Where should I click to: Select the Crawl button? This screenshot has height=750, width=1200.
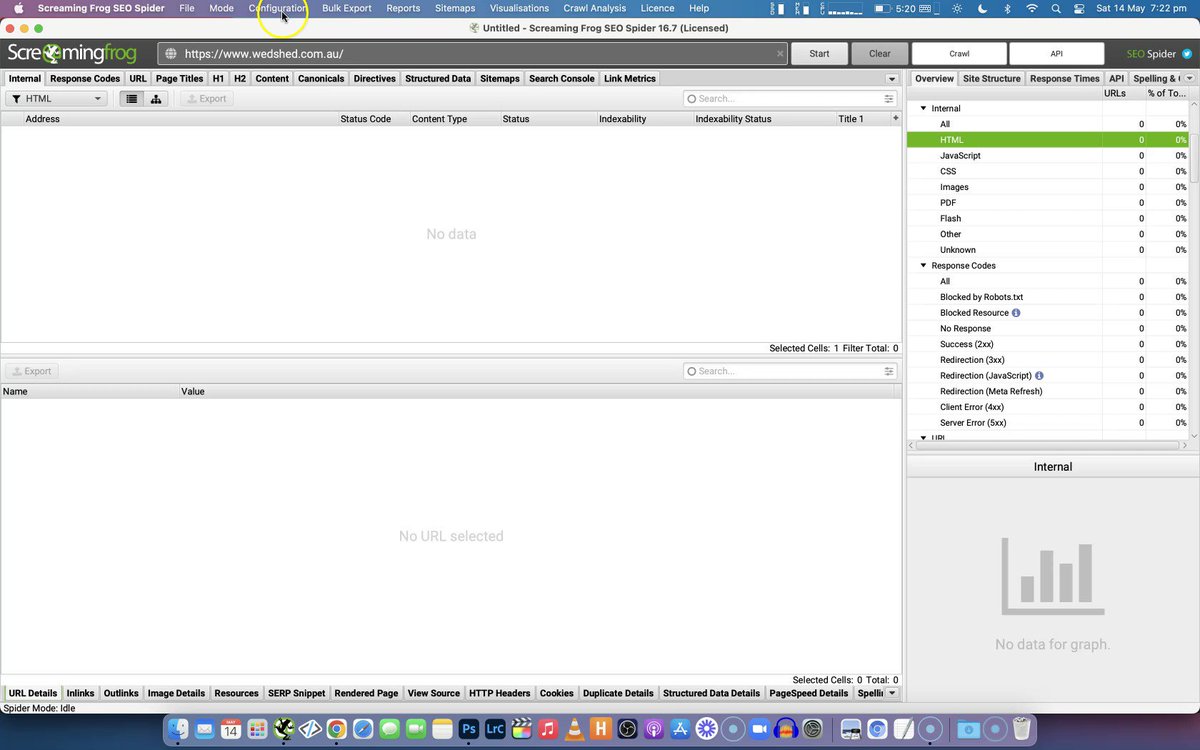click(x=959, y=54)
